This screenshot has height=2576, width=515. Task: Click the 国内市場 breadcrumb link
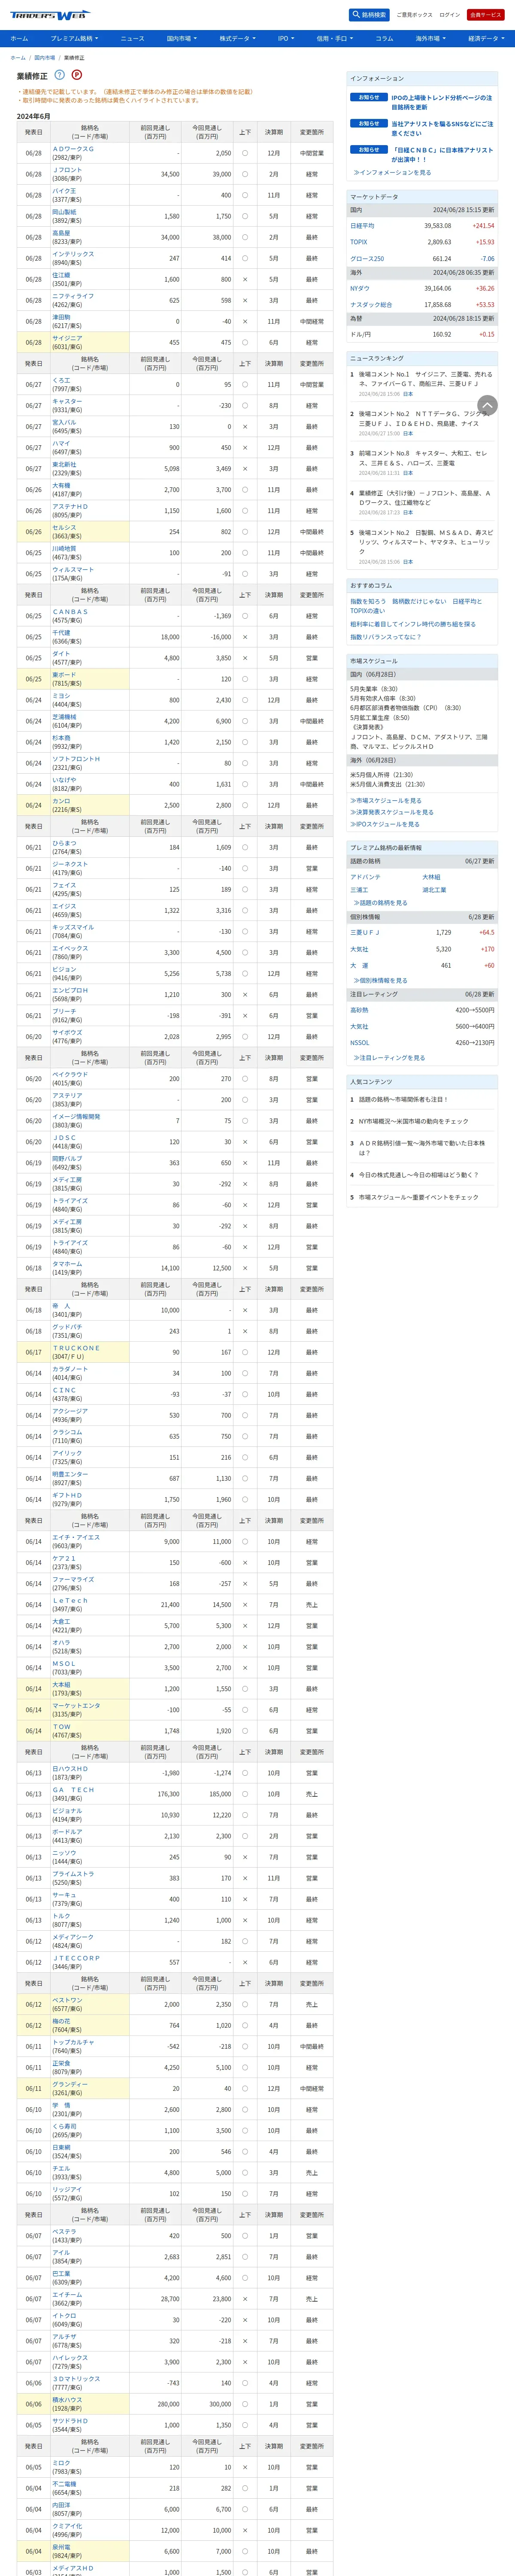pyautogui.click(x=45, y=58)
